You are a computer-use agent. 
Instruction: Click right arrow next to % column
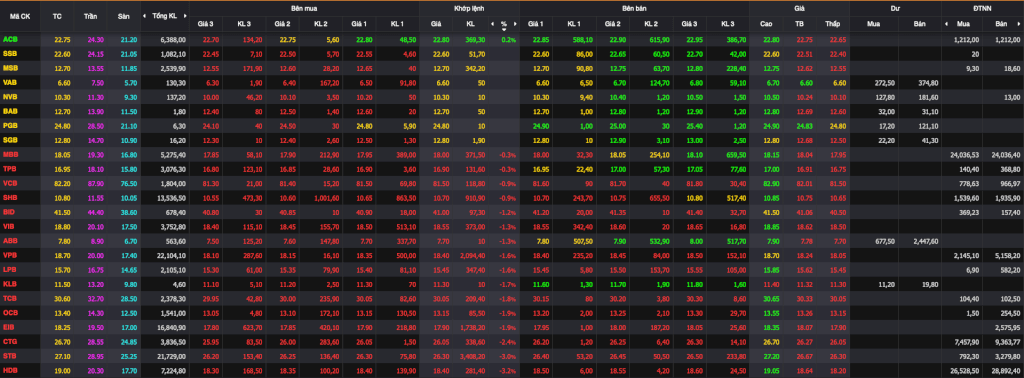515,24
